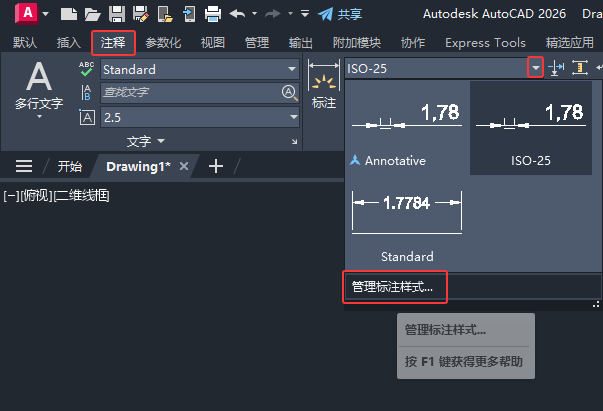
Task: Expand the undo history dropdown arrow
Action: coord(255,13)
